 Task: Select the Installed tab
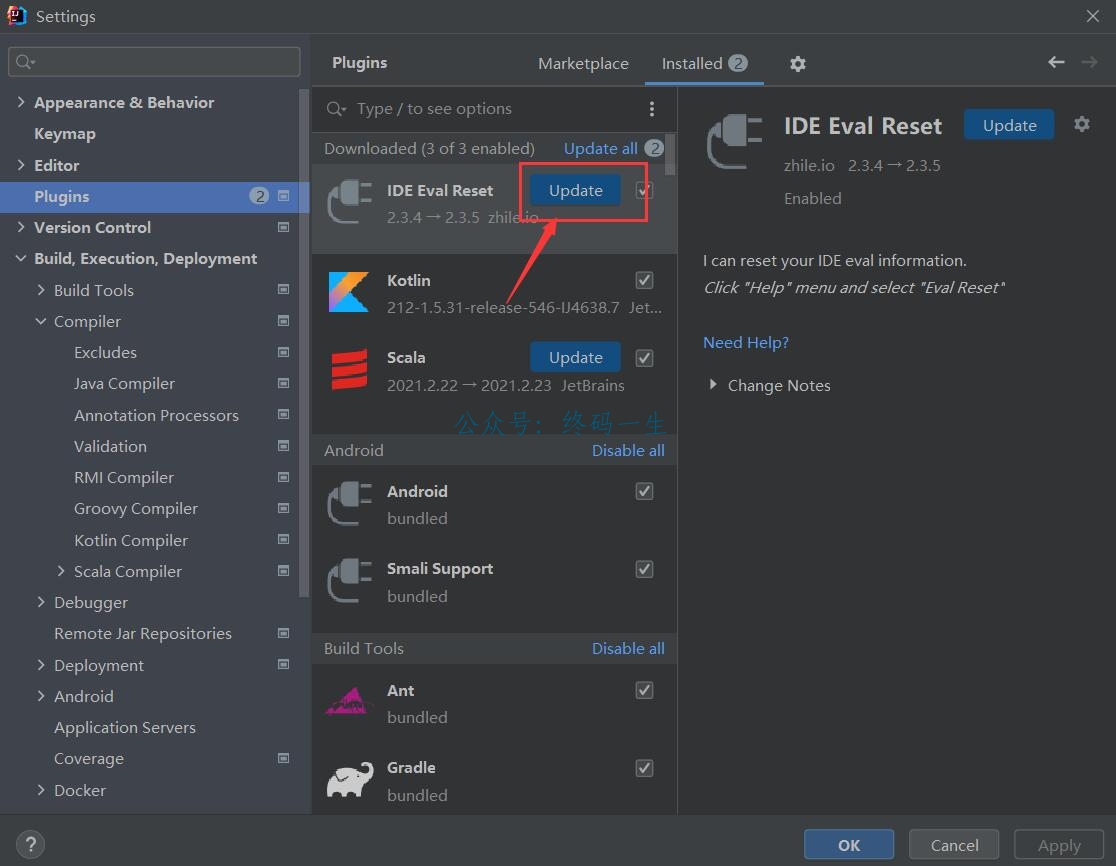692,64
